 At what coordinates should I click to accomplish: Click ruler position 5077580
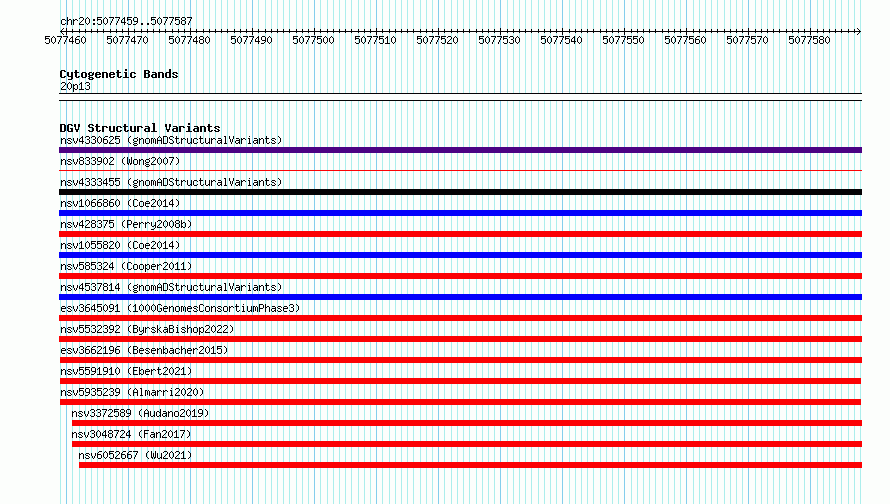[809, 40]
